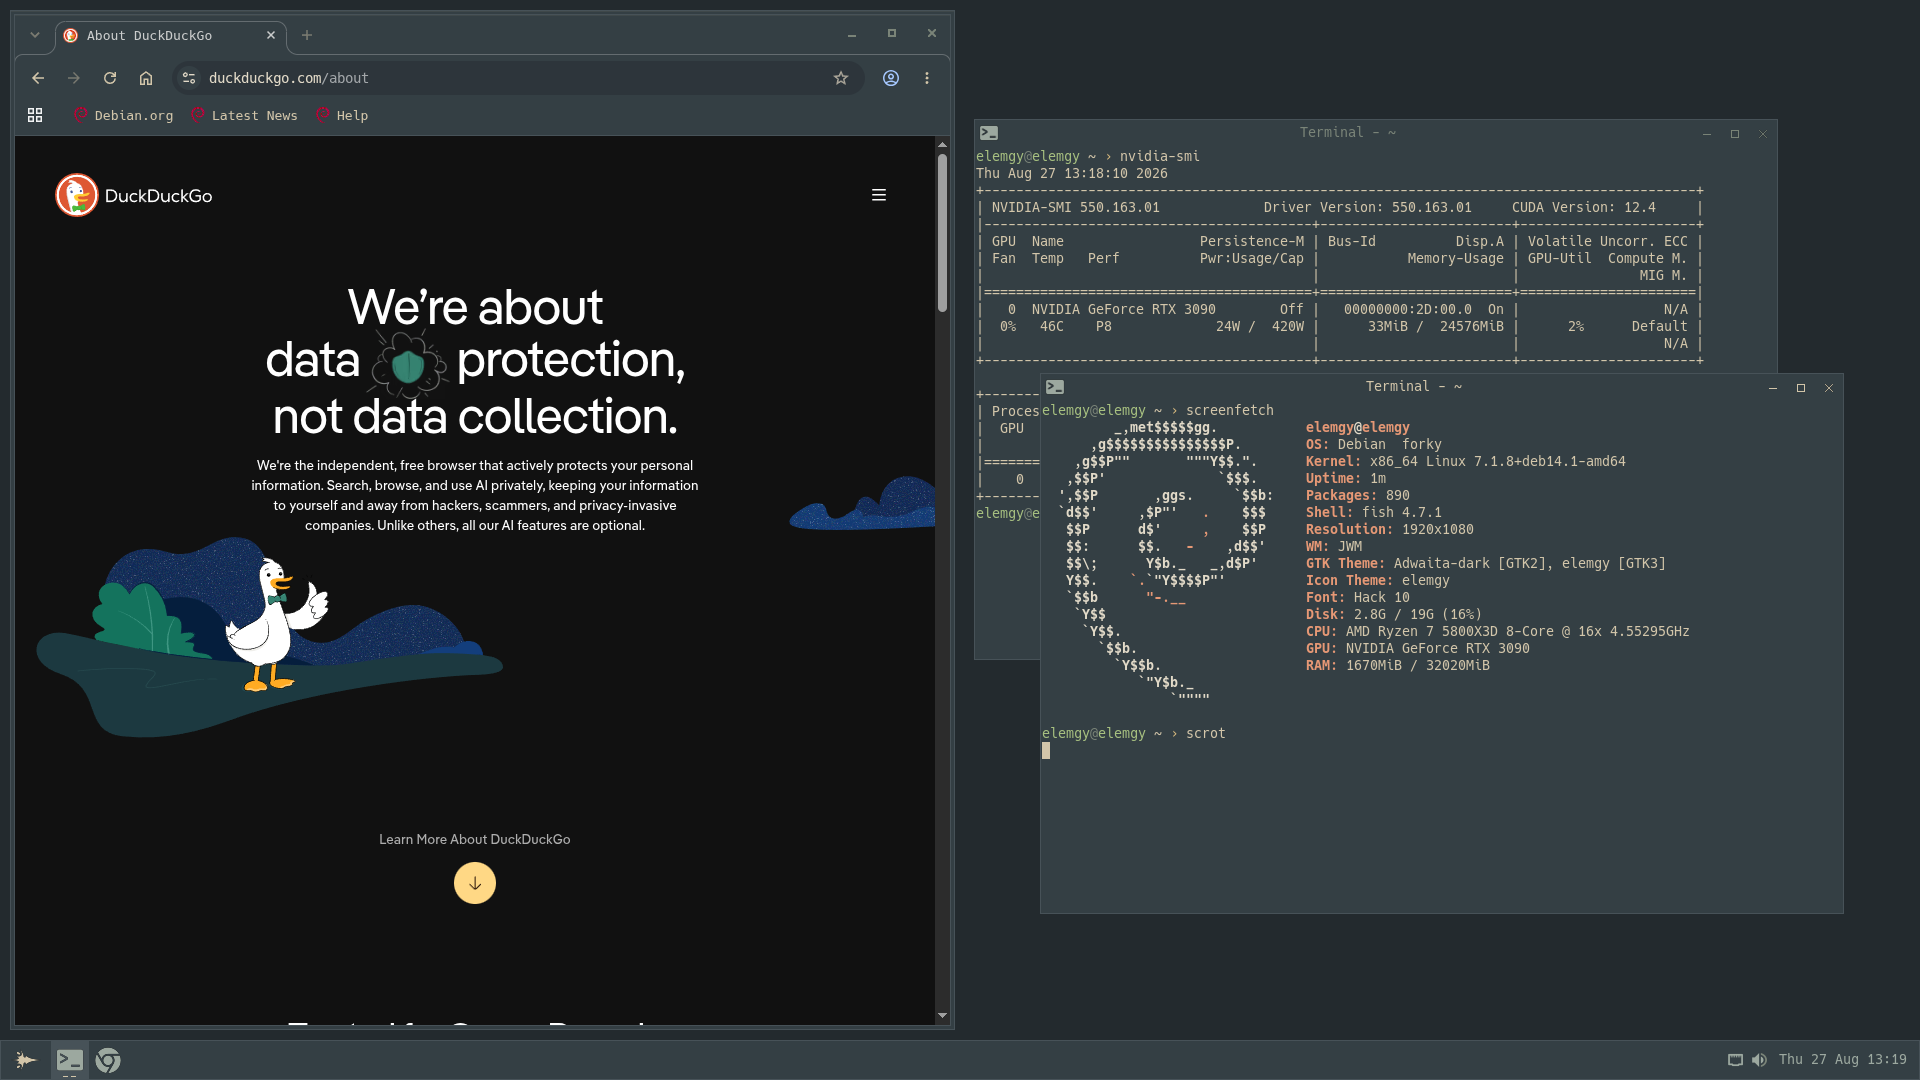
Task: Click the GeForce RTX 3090 name in nvidia-smi
Action: (x=1124, y=310)
